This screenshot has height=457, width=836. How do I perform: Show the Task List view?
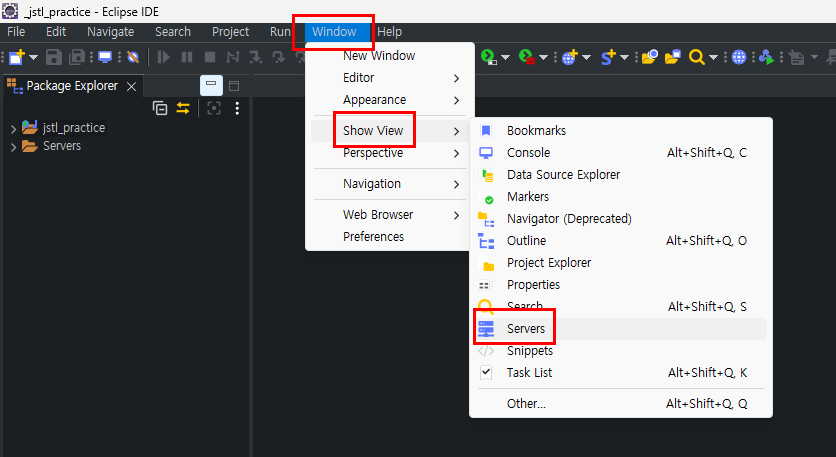click(x=621, y=373)
